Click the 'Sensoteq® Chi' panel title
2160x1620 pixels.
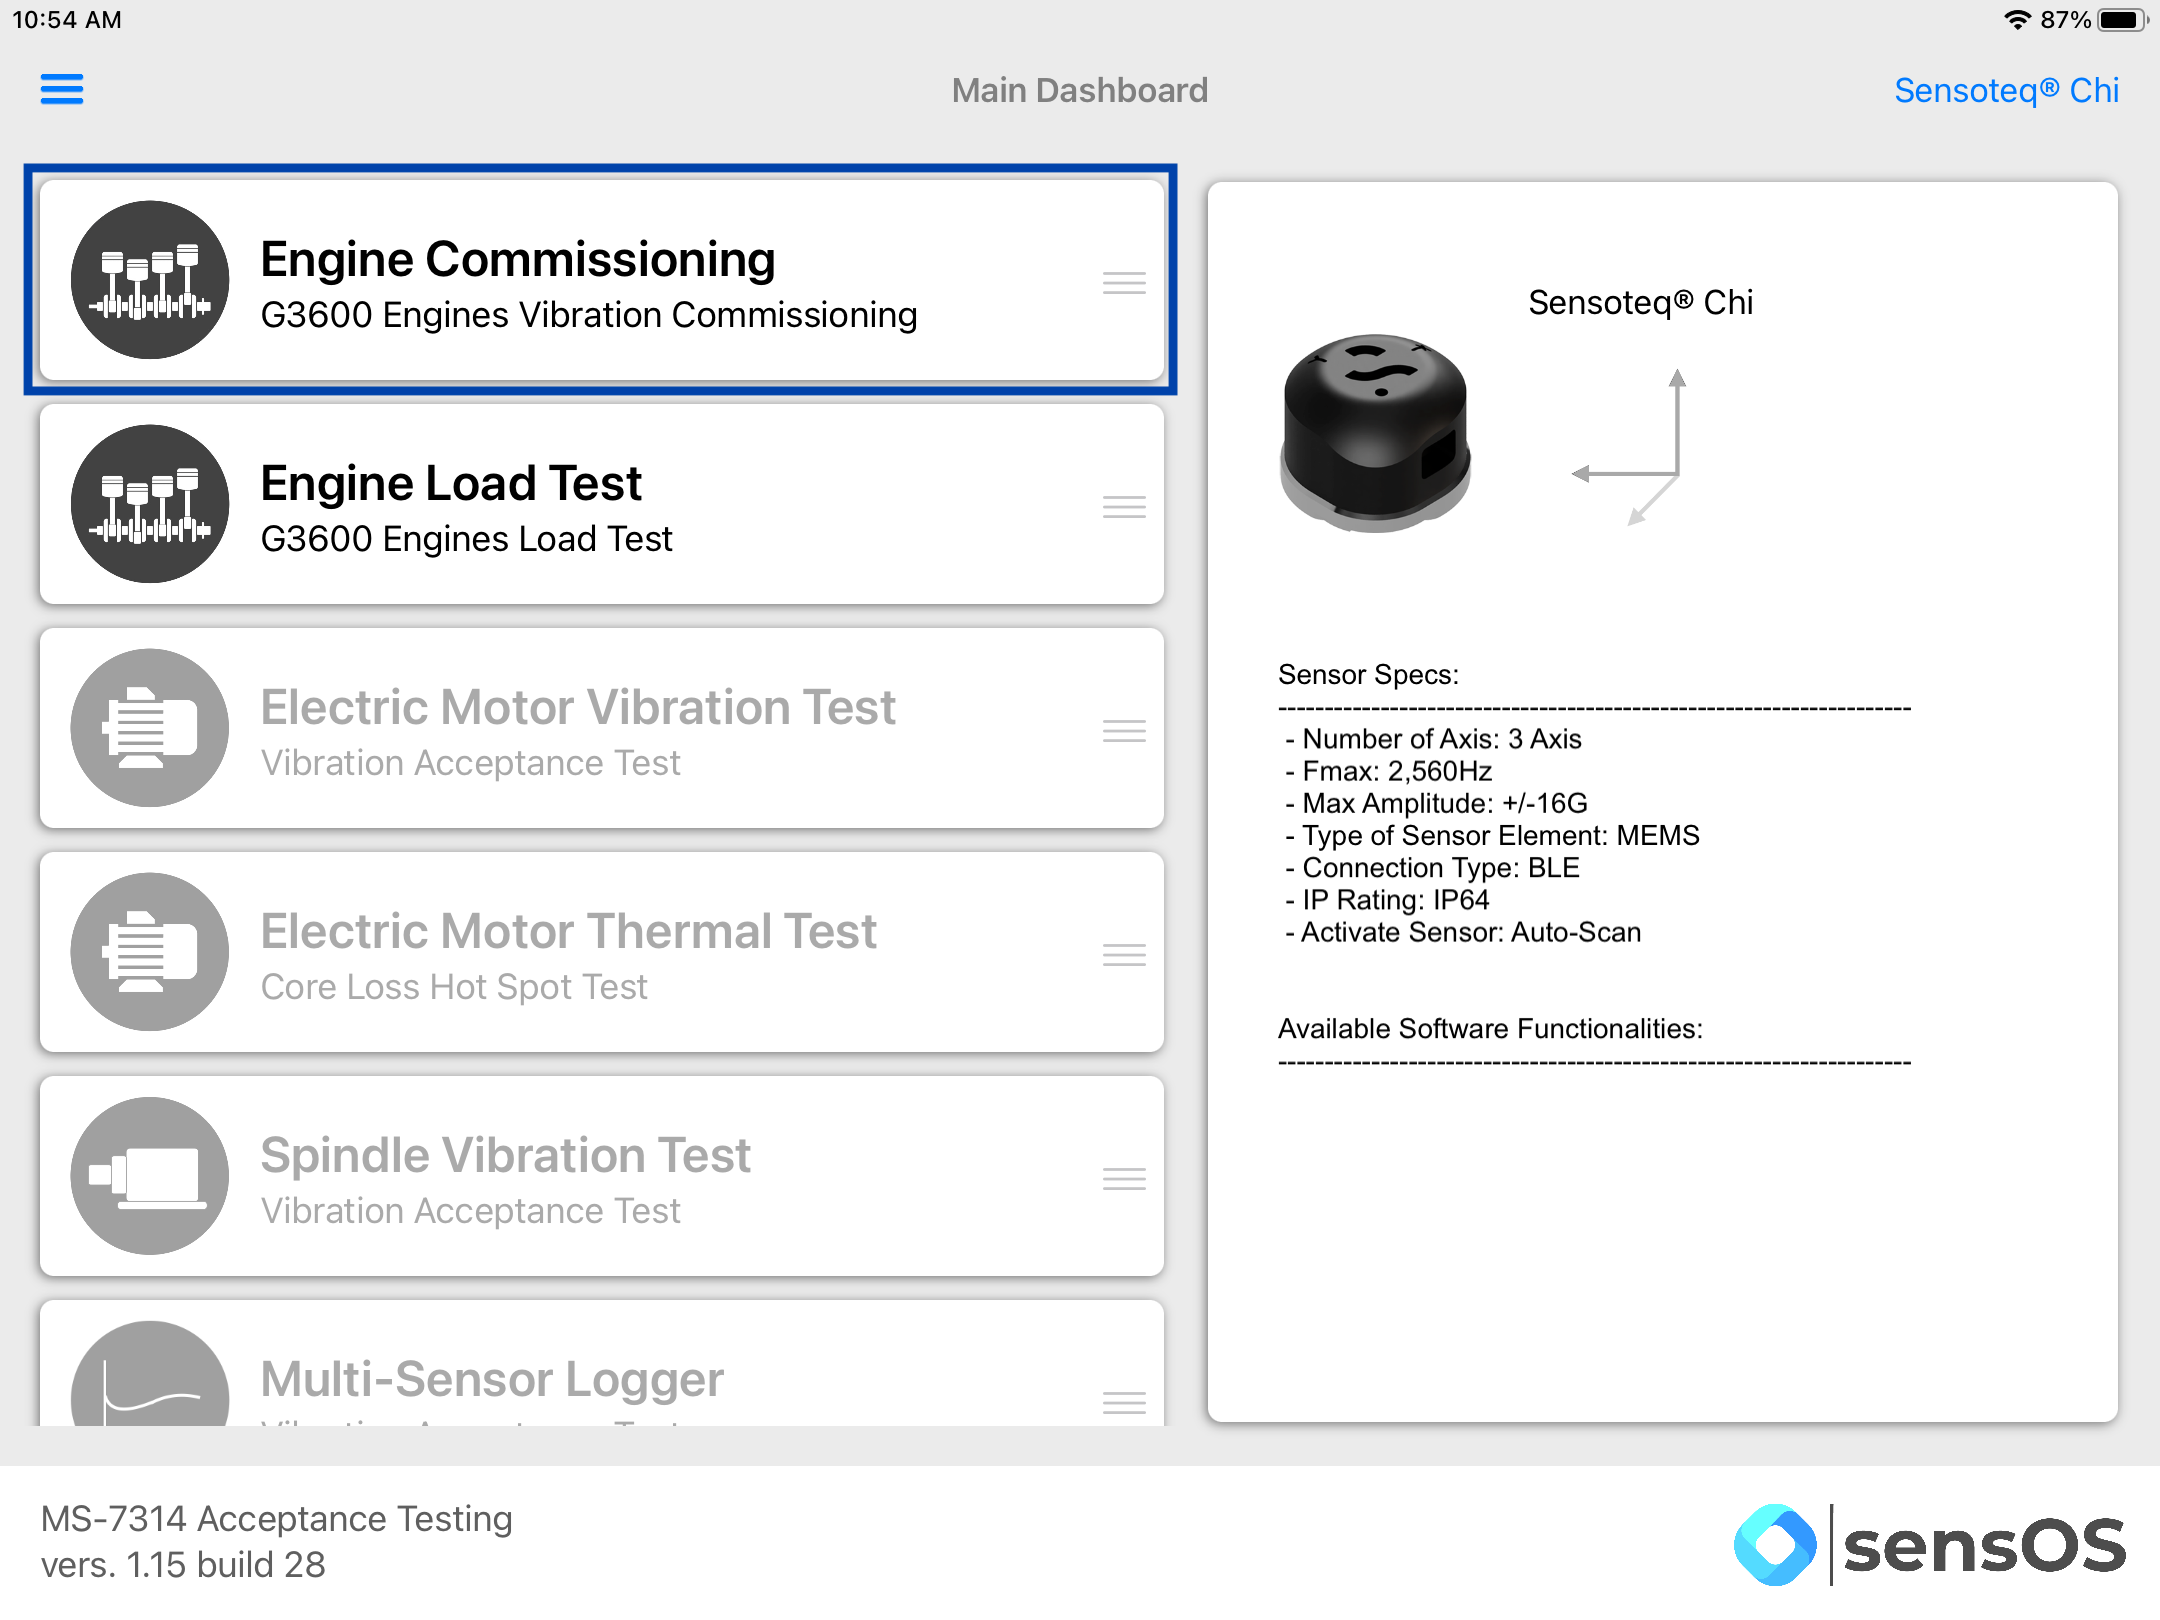click(x=1640, y=302)
